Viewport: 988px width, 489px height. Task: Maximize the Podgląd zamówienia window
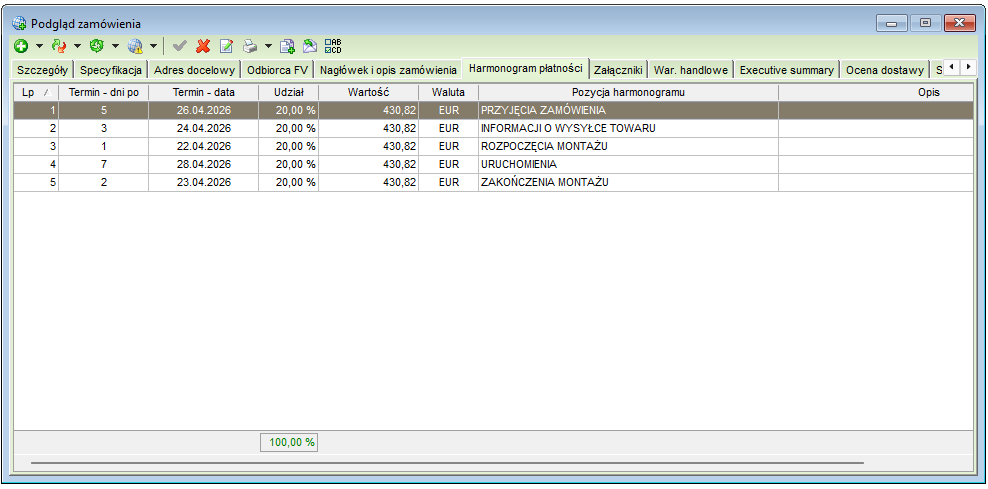pyautogui.click(x=925, y=23)
